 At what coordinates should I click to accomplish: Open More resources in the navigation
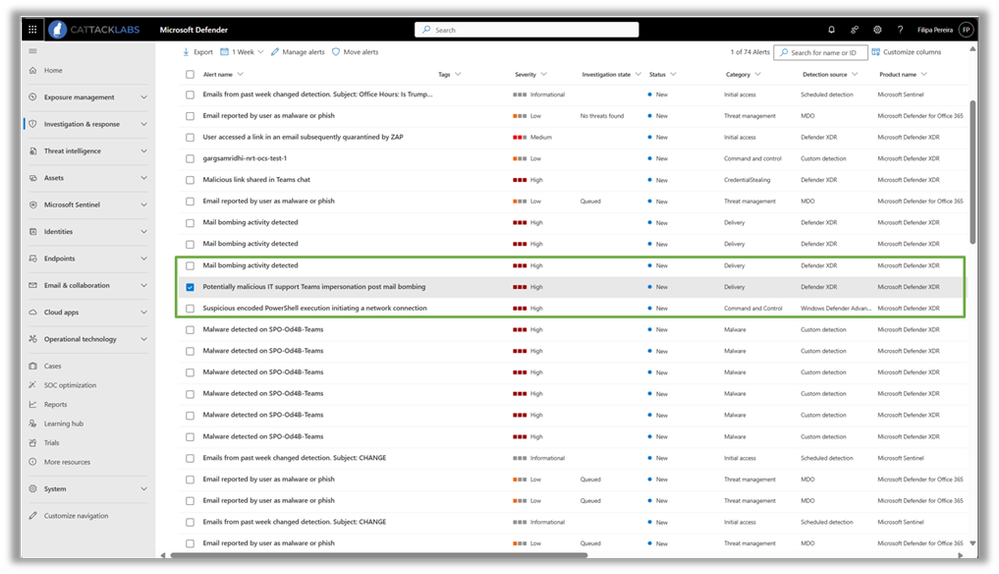(x=67, y=462)
